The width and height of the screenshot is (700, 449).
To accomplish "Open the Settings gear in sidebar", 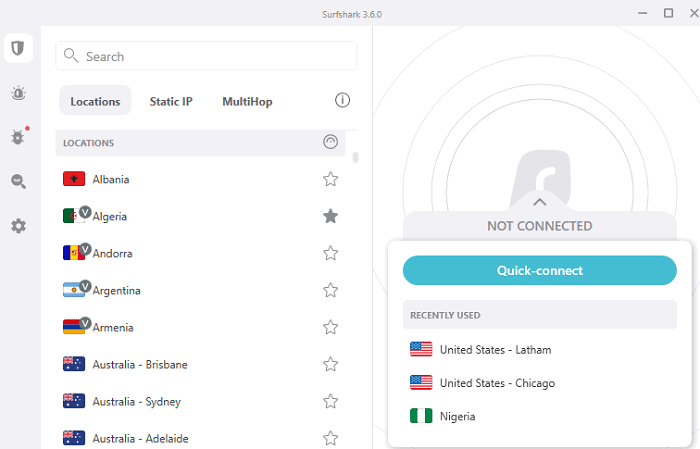I will (18, 226).
